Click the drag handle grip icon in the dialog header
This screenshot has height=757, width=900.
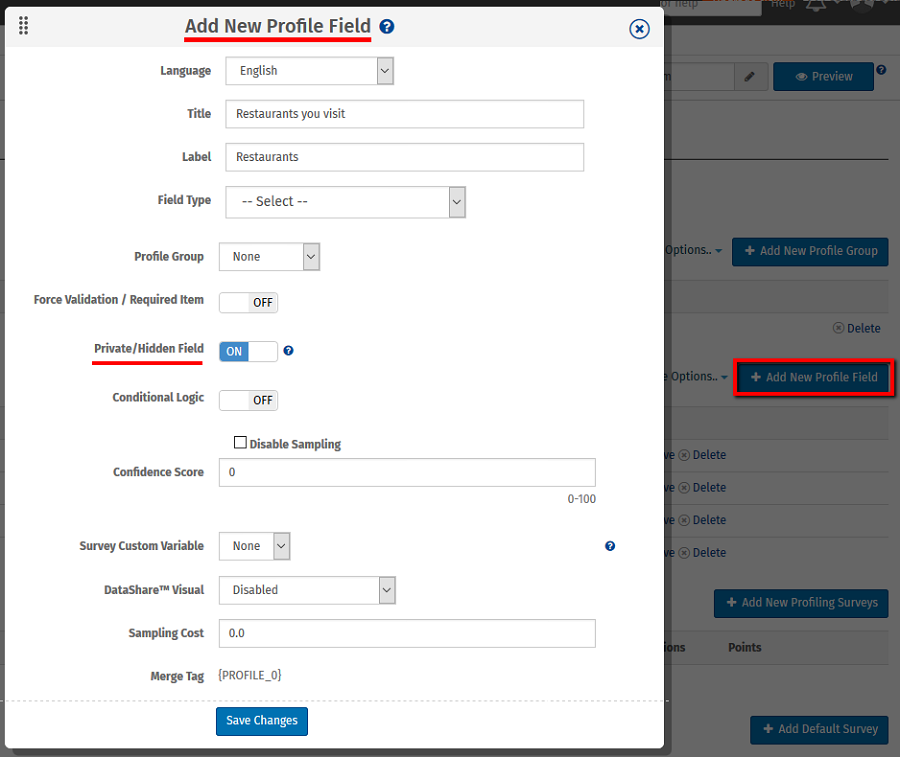point(24,26)
